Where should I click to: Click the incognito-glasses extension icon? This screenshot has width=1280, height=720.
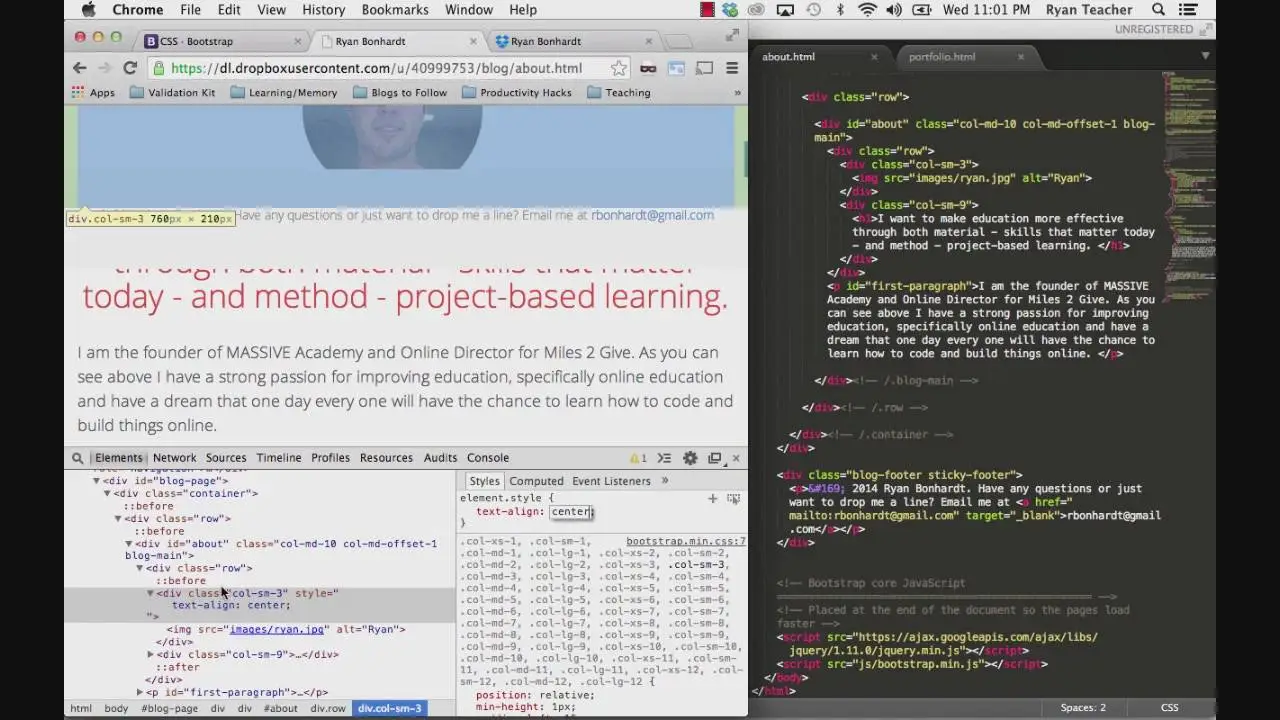tap(648, 68)
